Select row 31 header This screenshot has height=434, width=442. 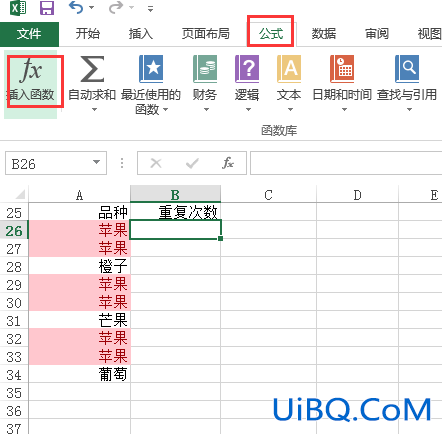pyautogui.click(x=14, y=321)
